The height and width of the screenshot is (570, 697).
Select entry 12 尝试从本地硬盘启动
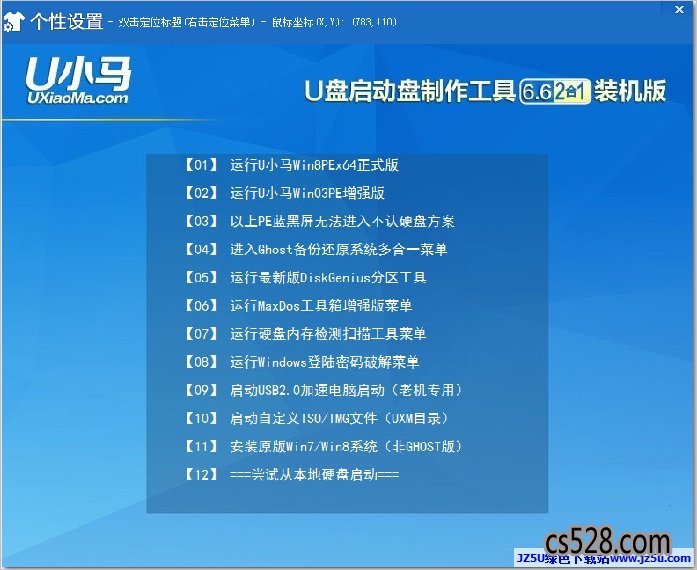pos(292,474)
